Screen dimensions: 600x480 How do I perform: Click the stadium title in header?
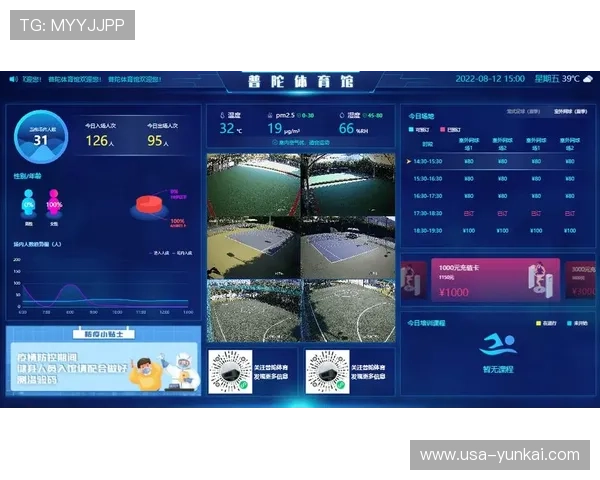pos(301,82)
